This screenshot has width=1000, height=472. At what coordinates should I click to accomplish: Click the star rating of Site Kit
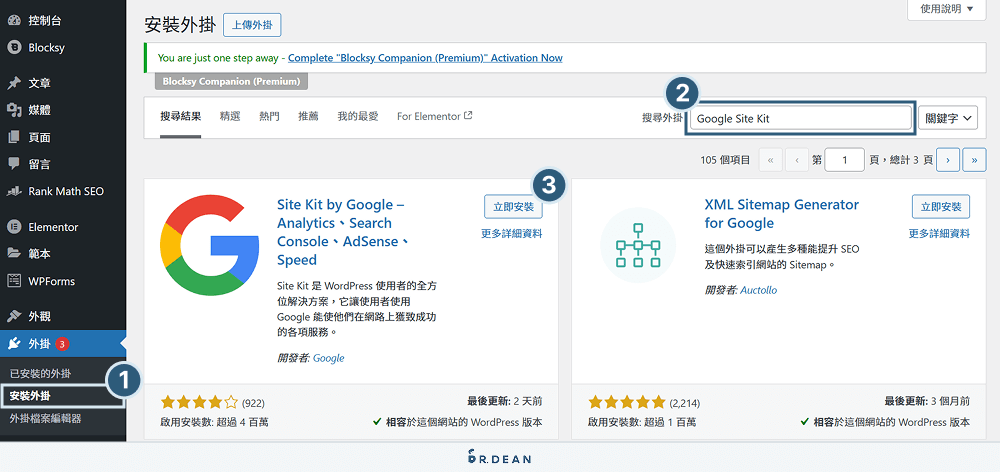tap(200, 402)
